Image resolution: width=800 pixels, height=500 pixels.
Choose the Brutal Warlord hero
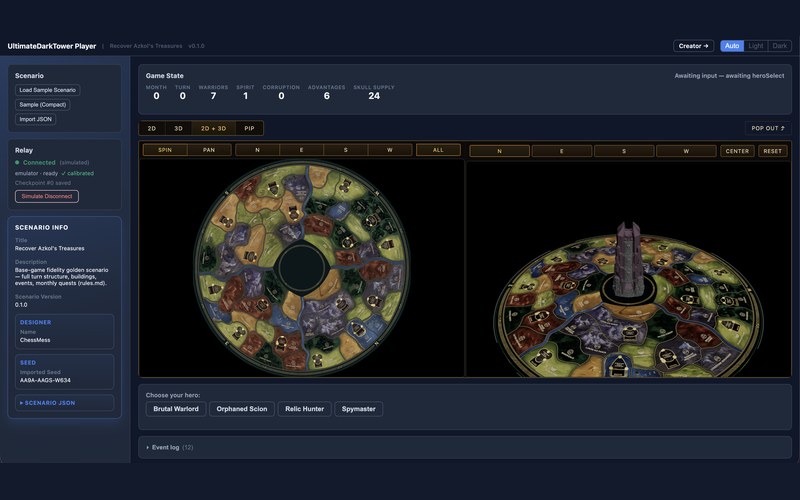[x=176, y=409]
